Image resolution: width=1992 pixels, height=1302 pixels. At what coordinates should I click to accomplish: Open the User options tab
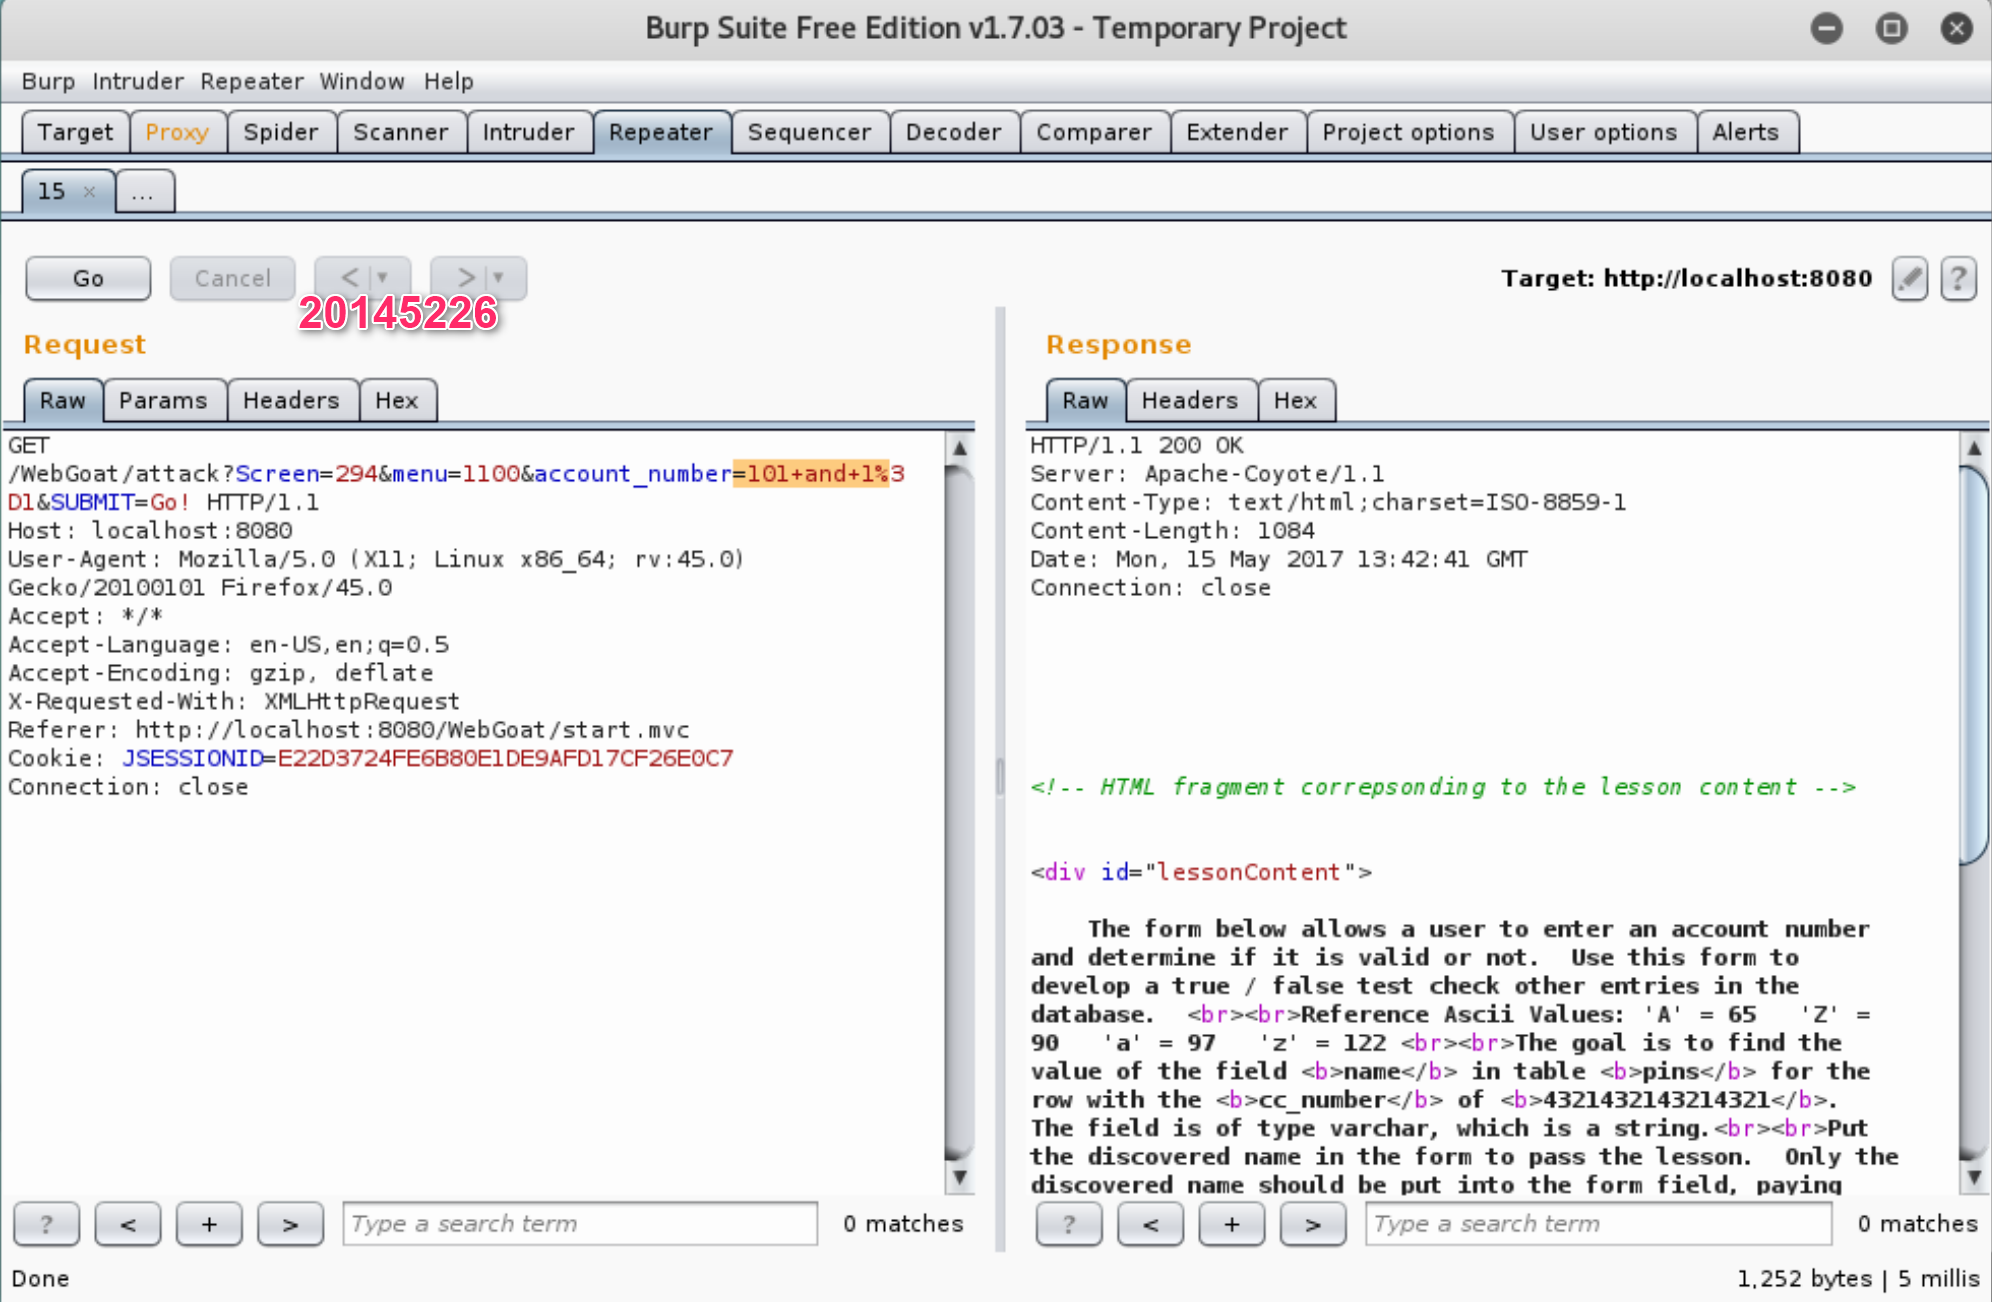point(1603,132)
